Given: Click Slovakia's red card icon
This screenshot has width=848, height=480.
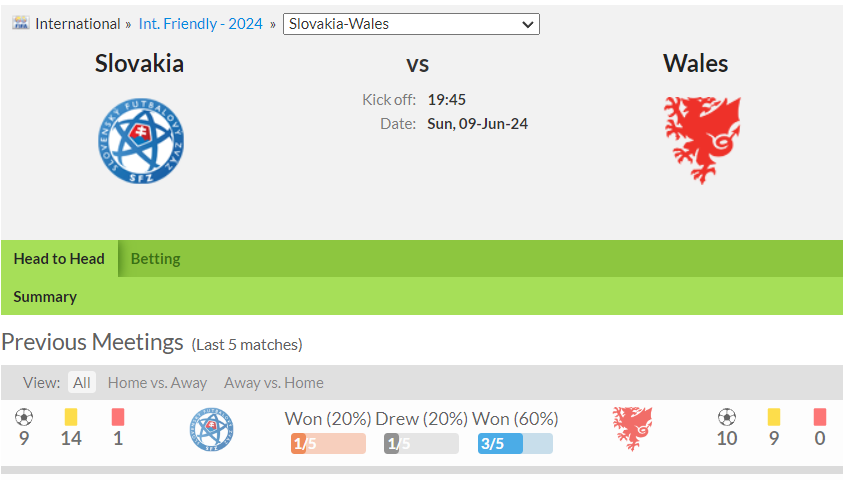Looking at the screenshot, I should coord(118,417).
